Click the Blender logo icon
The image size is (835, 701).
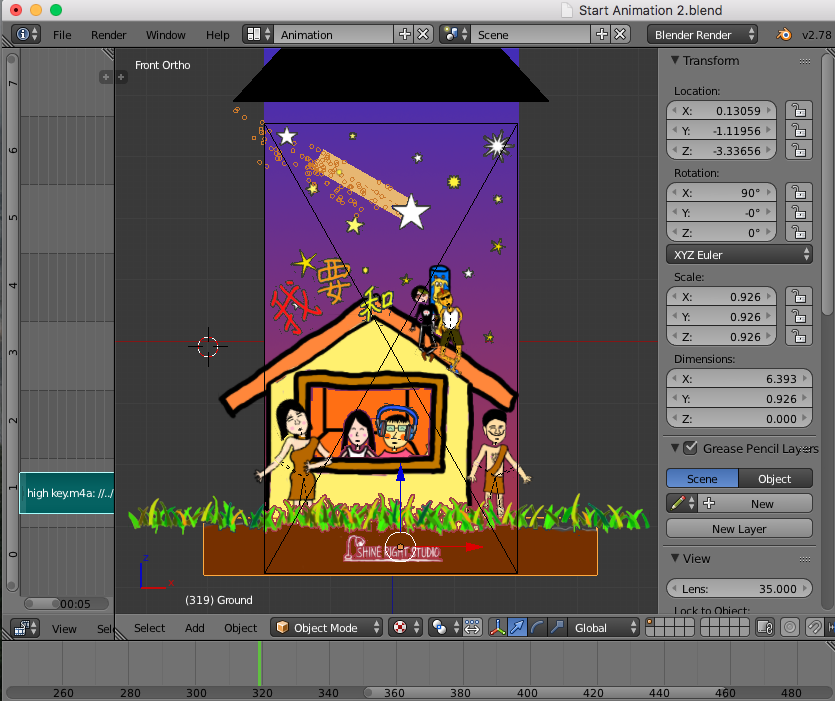click(x=783, y=35)
